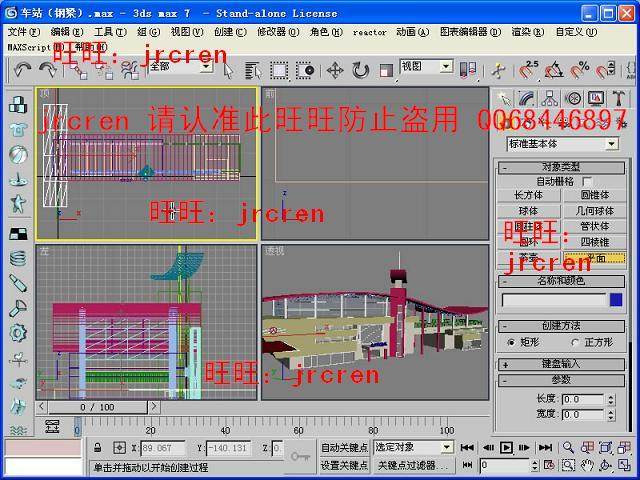
Task: Toggle window/crossing selection mode
Action: (x=305, y=71)
